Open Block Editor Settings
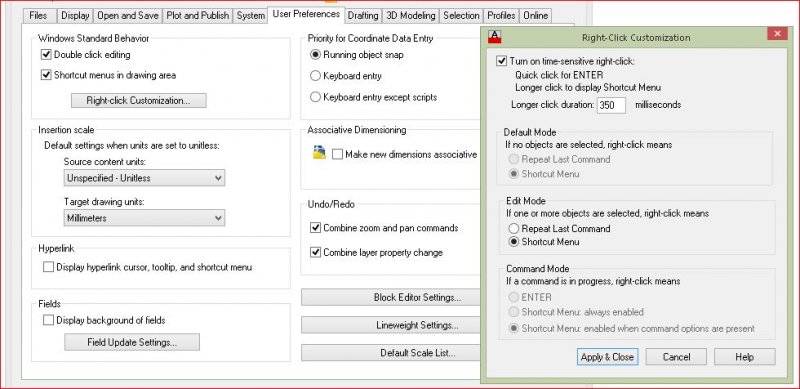Screen dimensions: 800x389 [391, 297]
